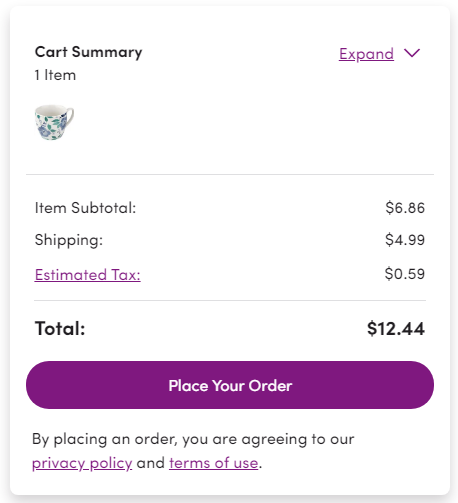Click the $12.44 total amount
Screen dimensions: 458x503
click(396, 328)
